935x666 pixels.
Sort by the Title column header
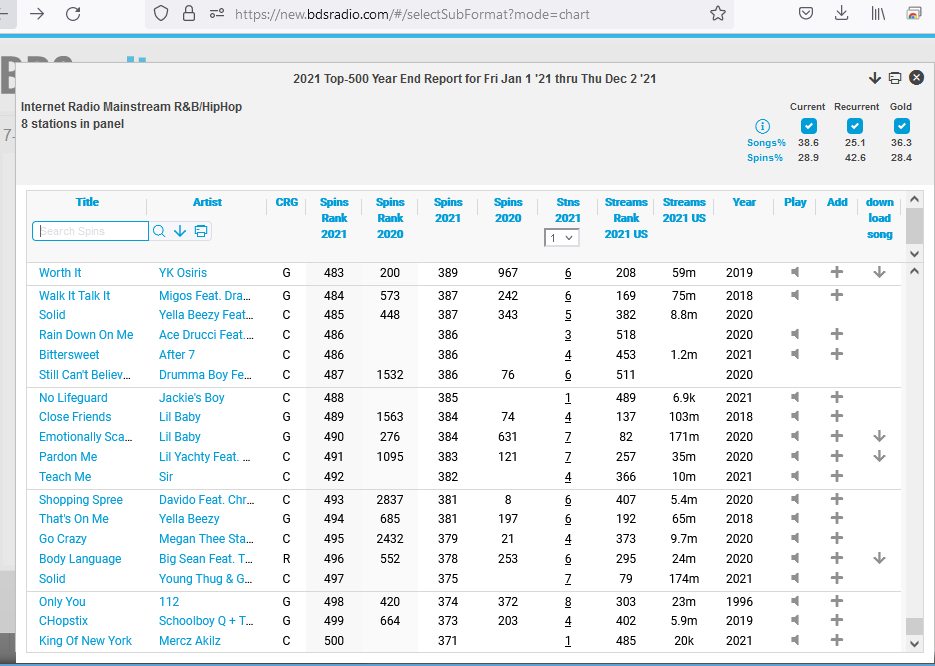[87, 202]
